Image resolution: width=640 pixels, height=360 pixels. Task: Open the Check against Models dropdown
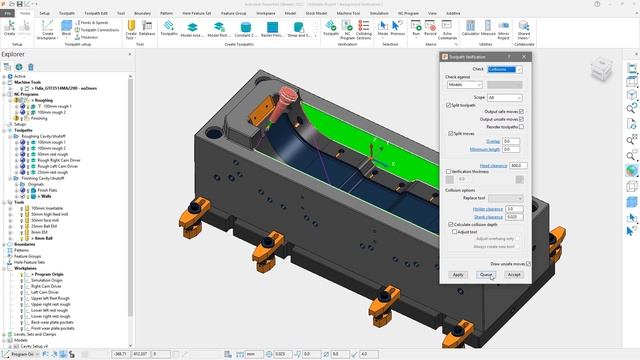tap(464, 85)
